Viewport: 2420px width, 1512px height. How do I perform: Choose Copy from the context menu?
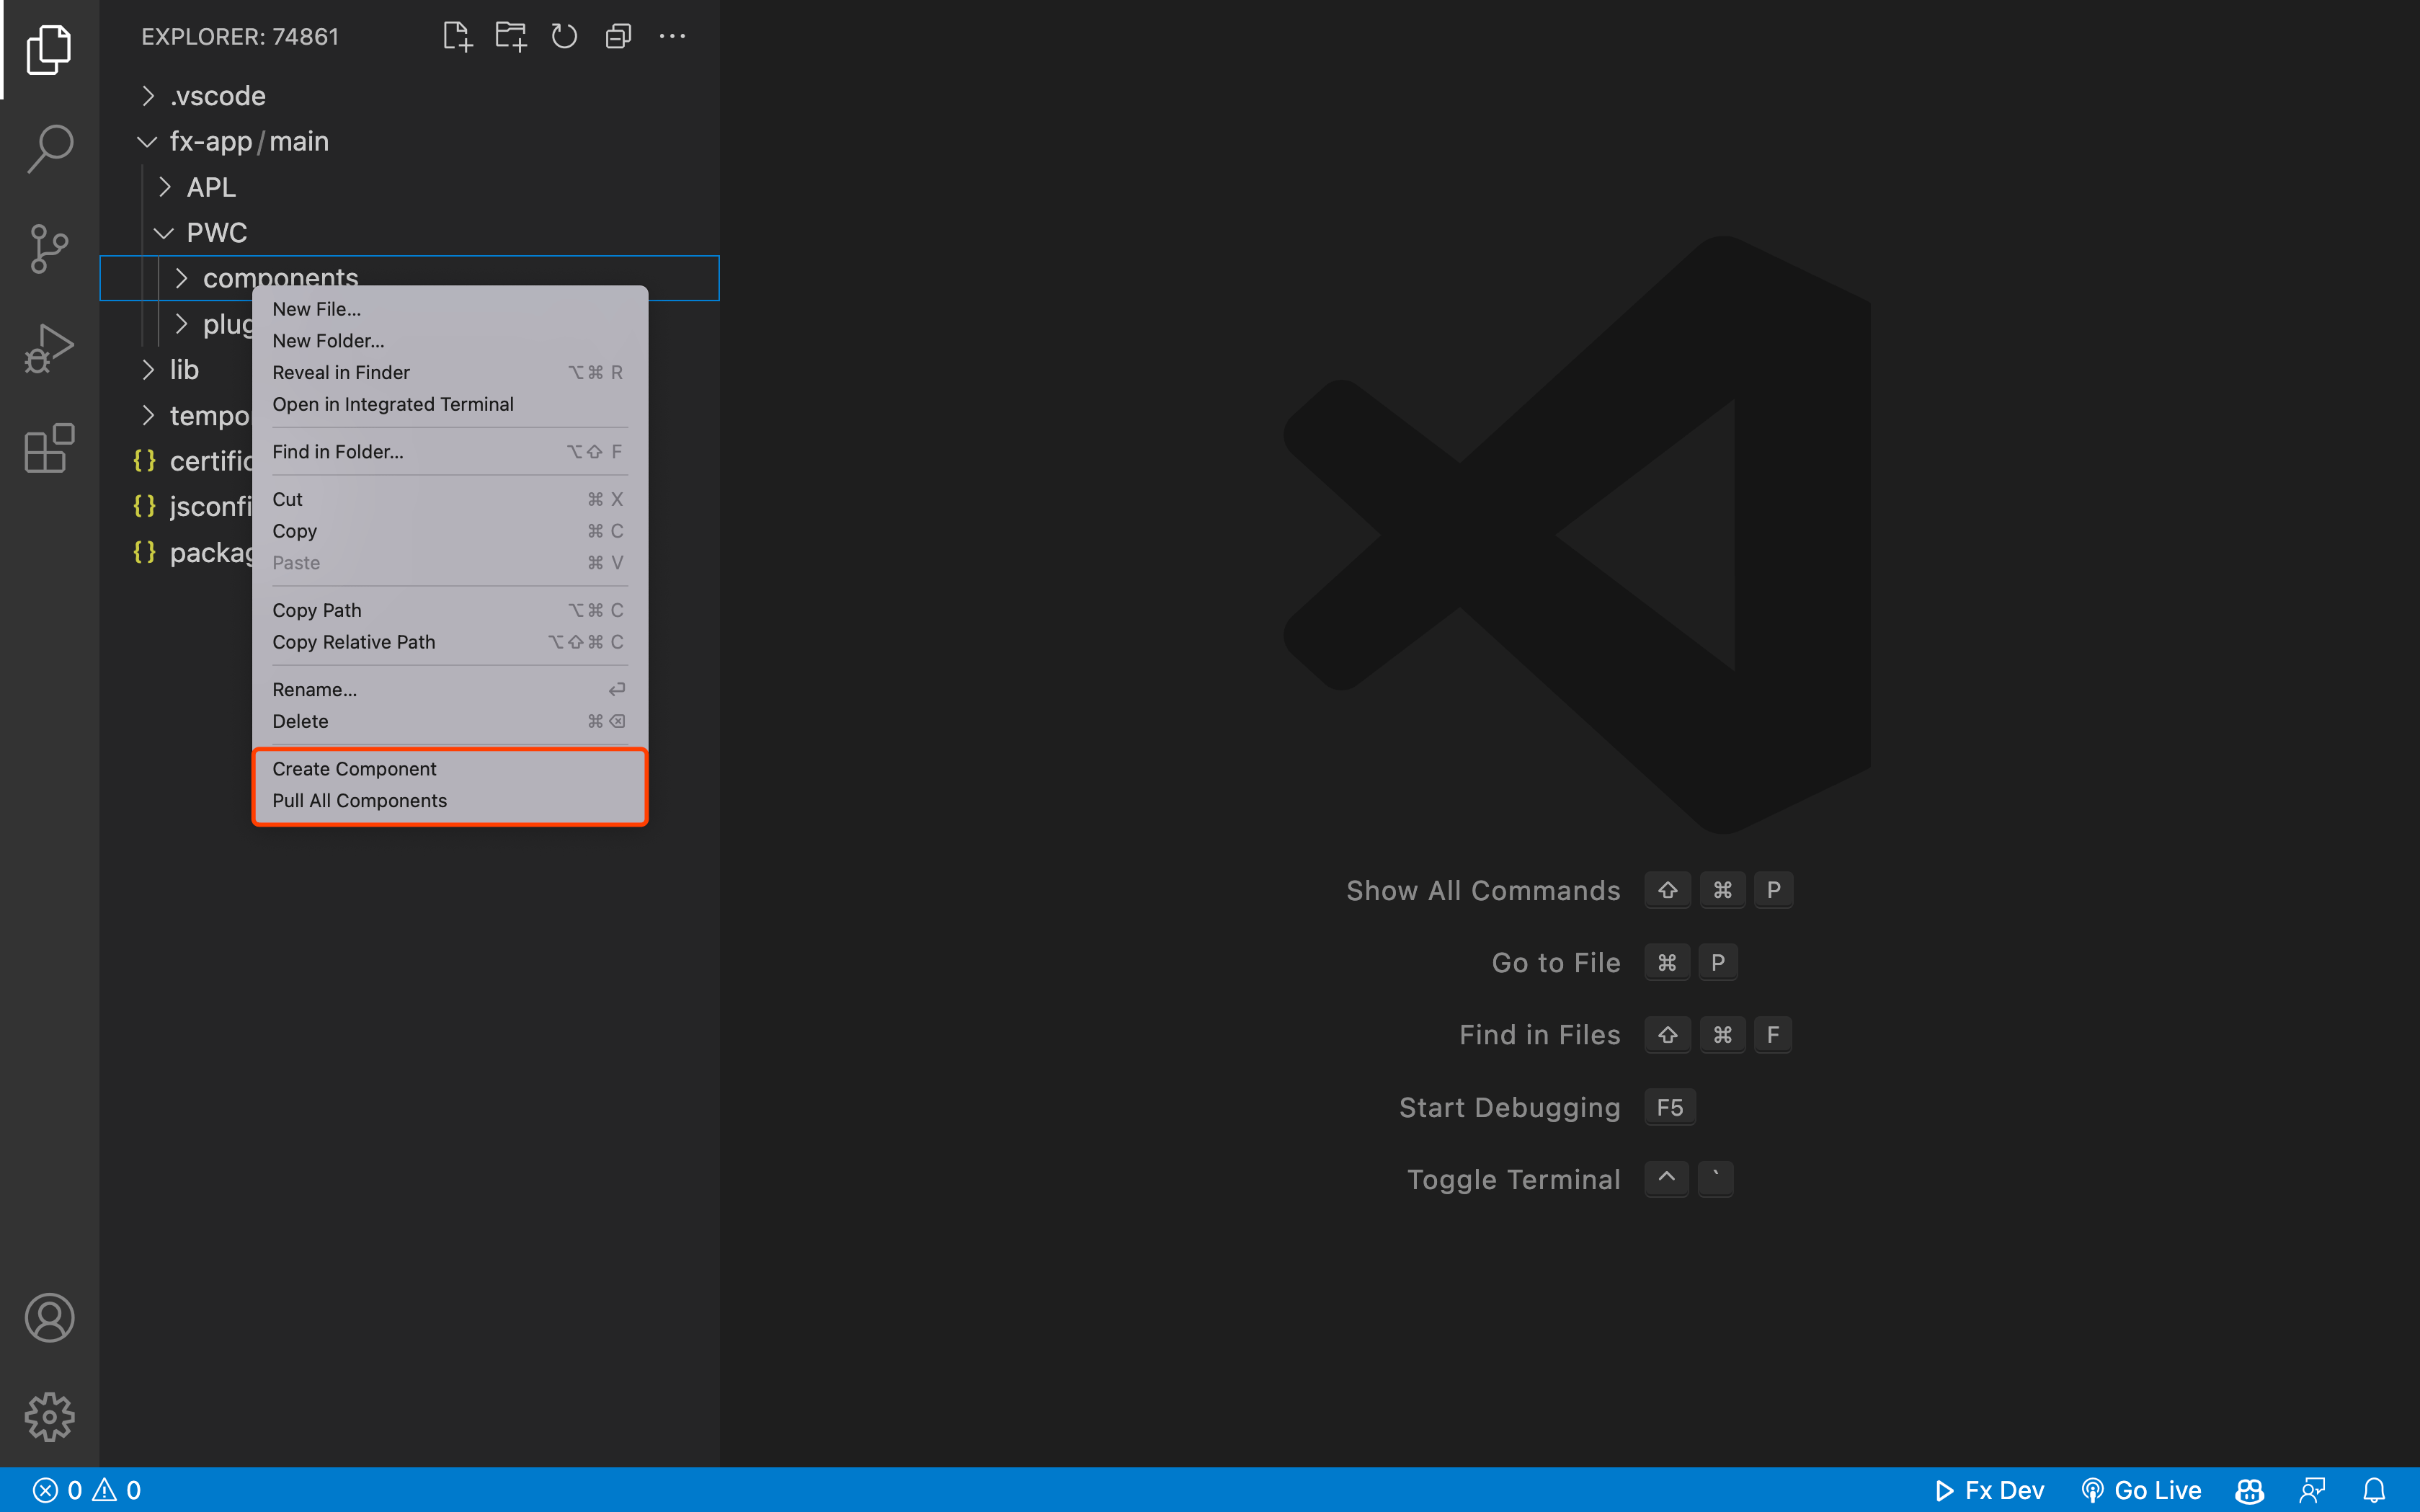[450, 531]
